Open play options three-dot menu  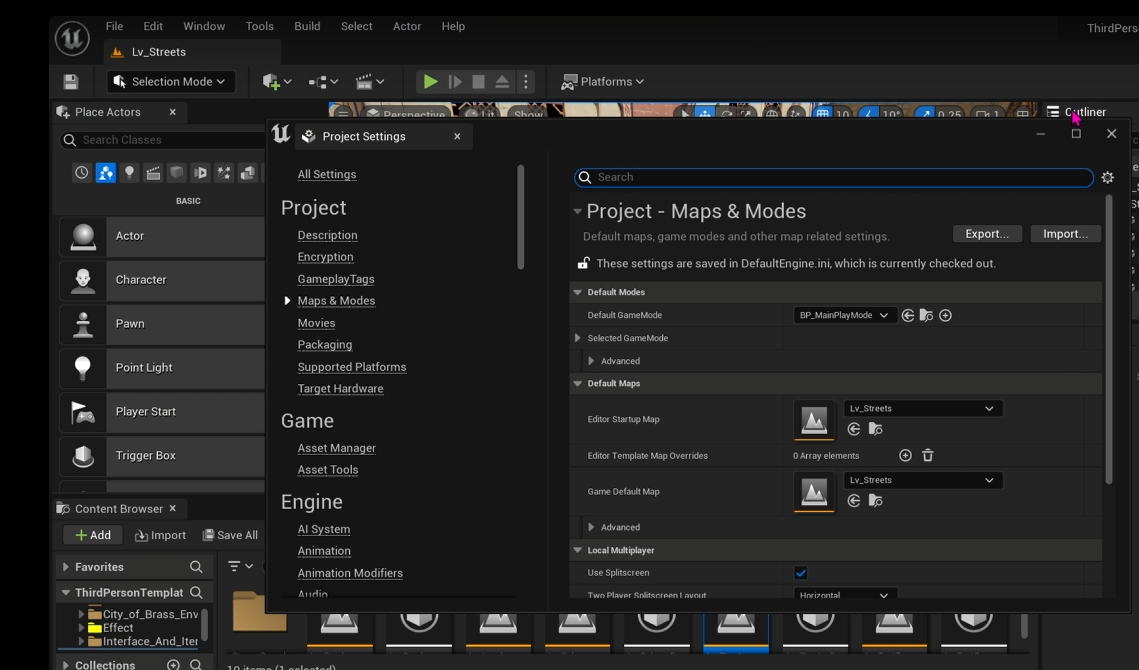pos(526,81)
